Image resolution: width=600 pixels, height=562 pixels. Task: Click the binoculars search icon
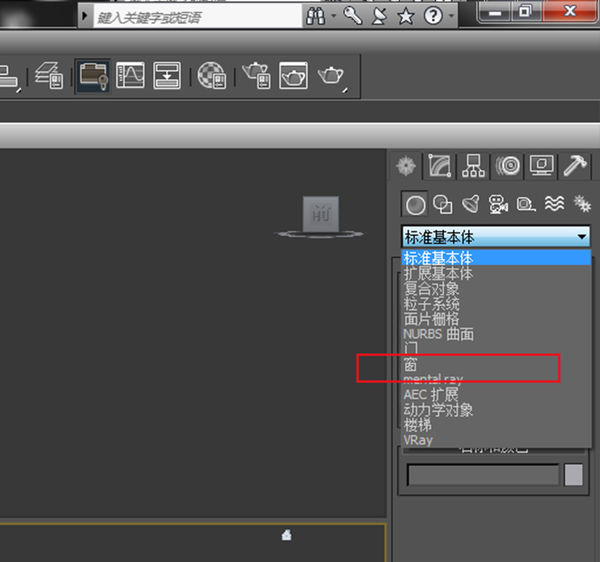tap(316, 16)
